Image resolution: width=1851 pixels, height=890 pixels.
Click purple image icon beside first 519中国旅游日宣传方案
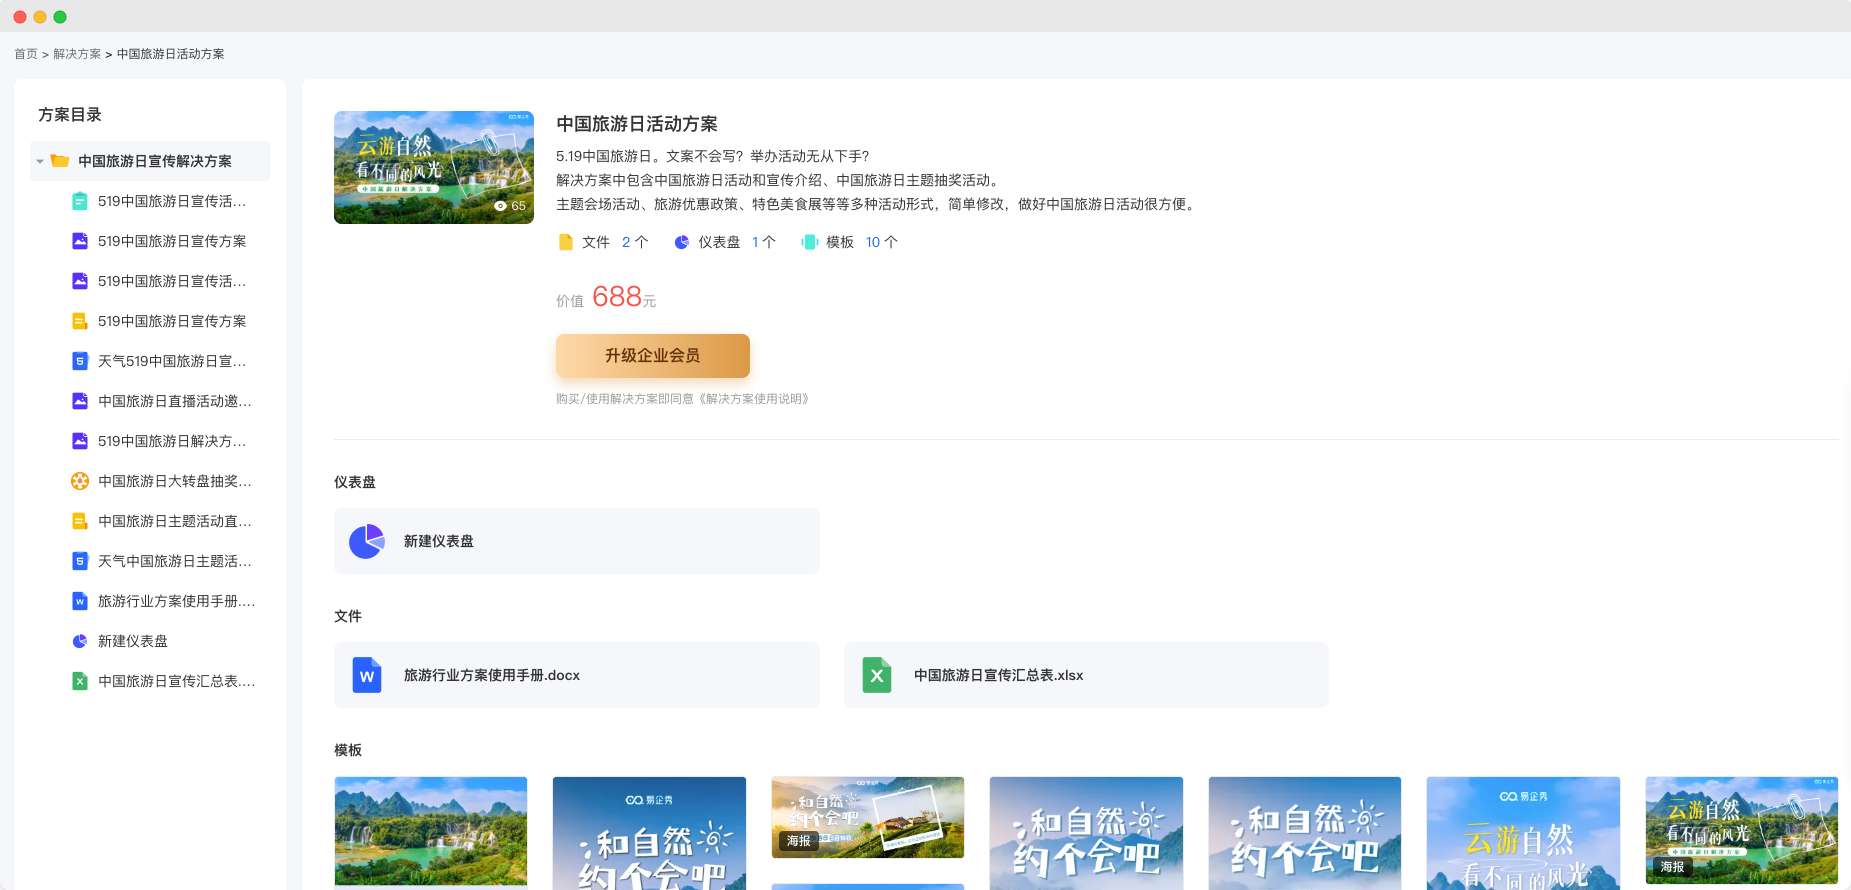coord(80,241)
